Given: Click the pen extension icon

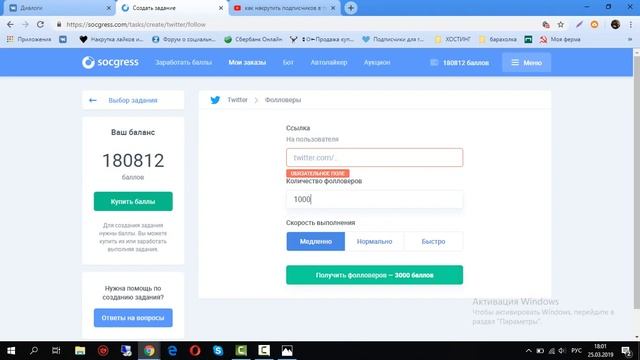Looking at the screenshot, I should pos(579,24).
